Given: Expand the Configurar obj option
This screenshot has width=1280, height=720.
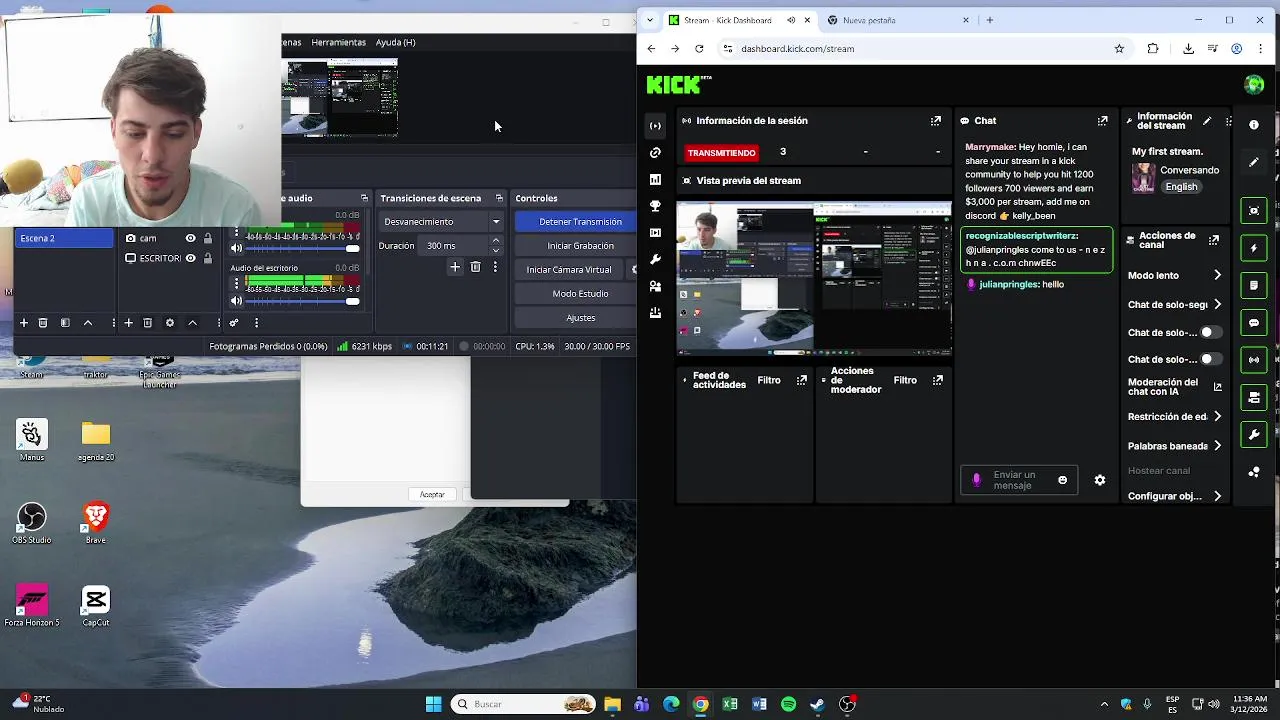Looking at the screenshot, I should (1217, 496).
